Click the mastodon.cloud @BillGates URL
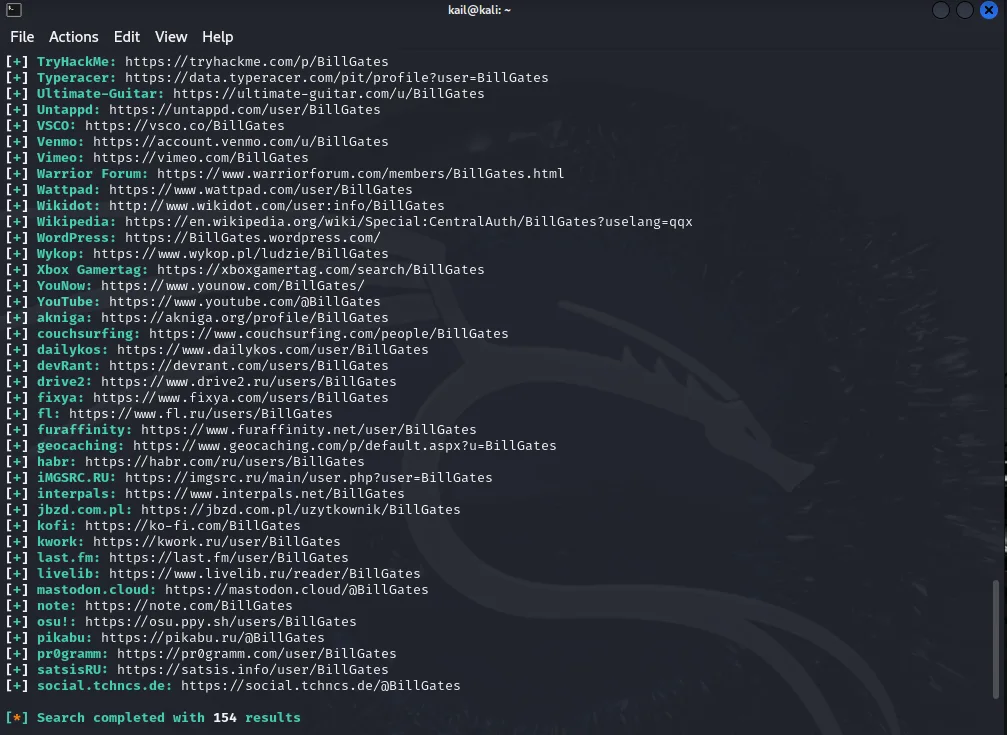 click(297, 590)
